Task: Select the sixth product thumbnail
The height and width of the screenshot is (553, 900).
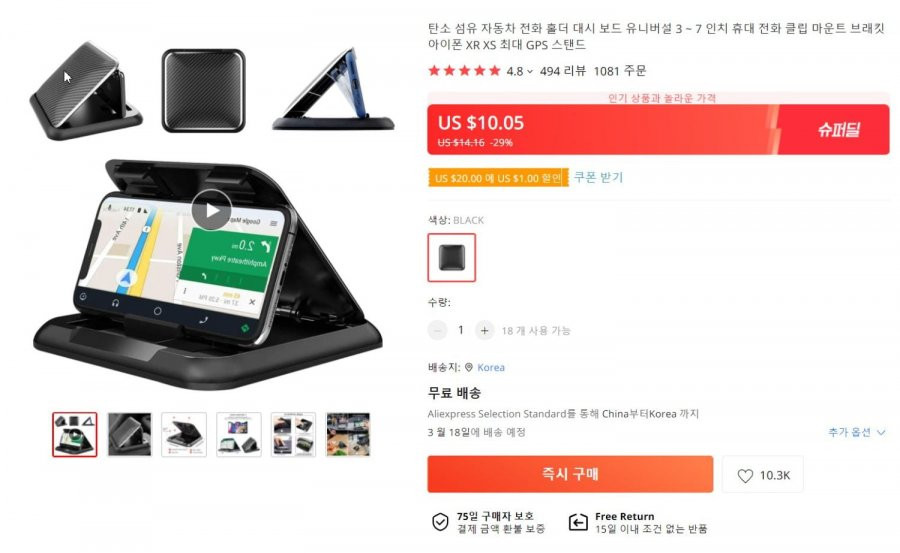Action: pyautogui.click(x=348, y=435)
